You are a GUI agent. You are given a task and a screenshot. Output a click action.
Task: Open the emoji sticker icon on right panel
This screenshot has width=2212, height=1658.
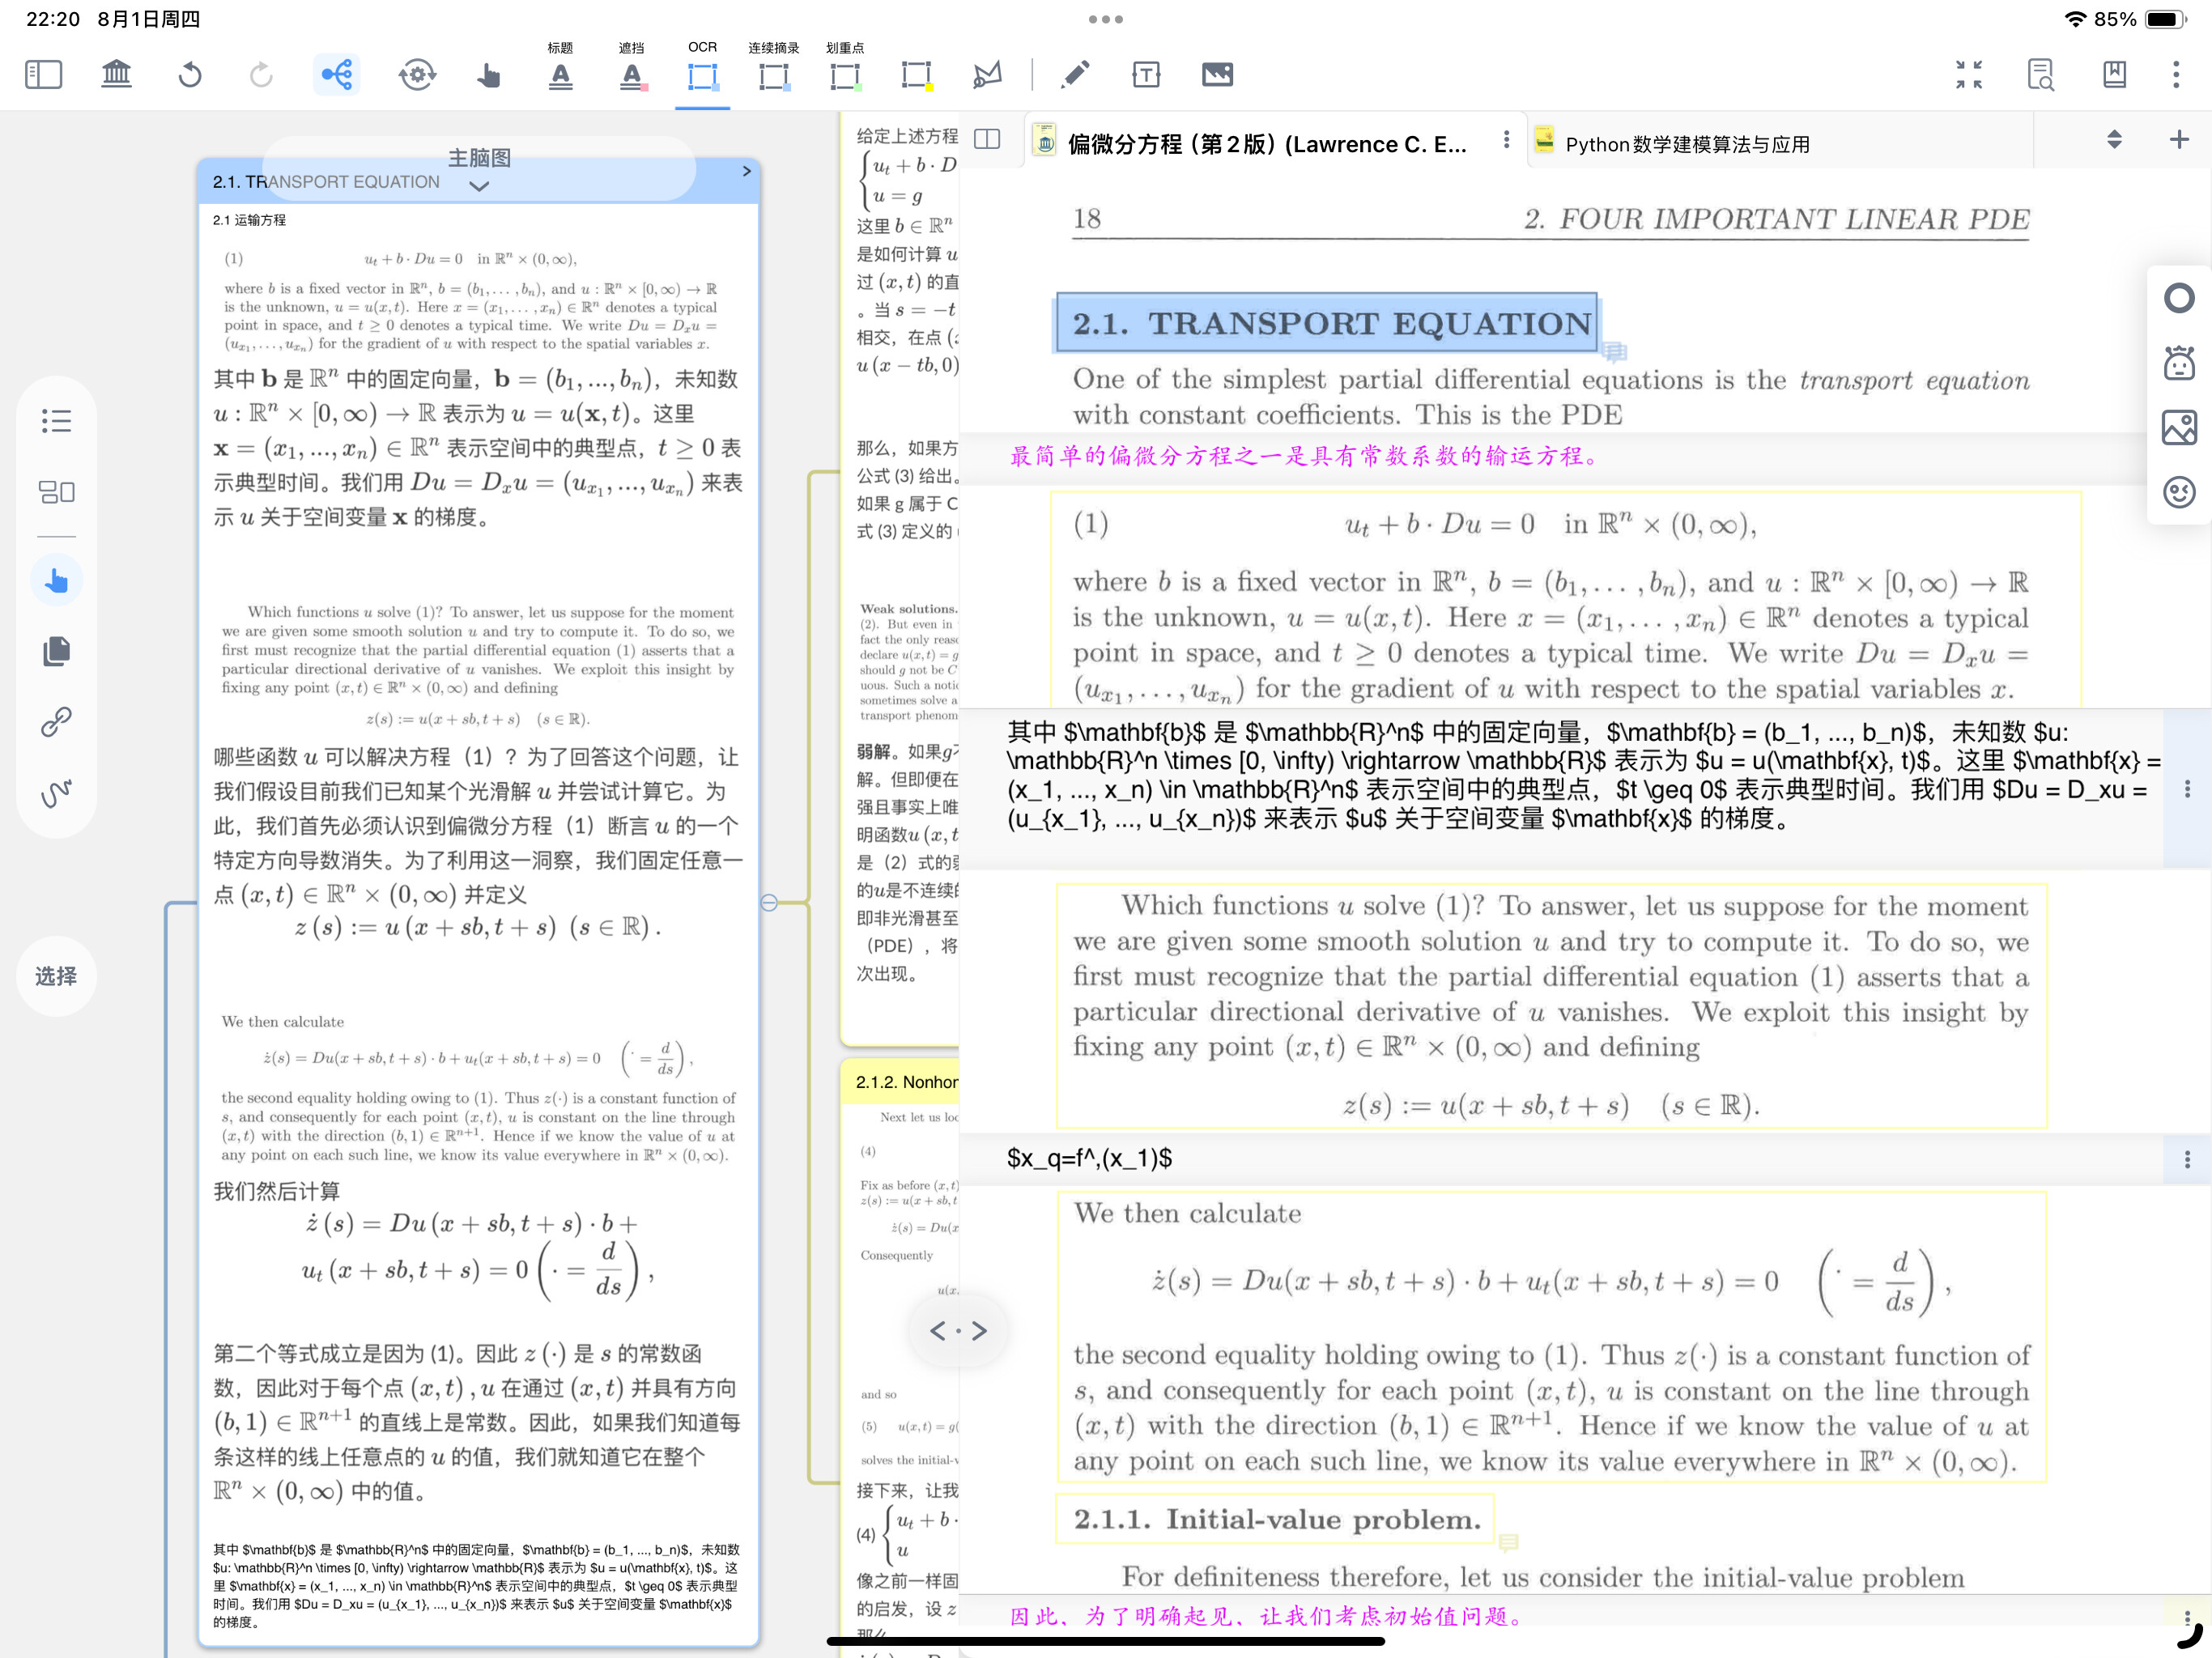2179,492
